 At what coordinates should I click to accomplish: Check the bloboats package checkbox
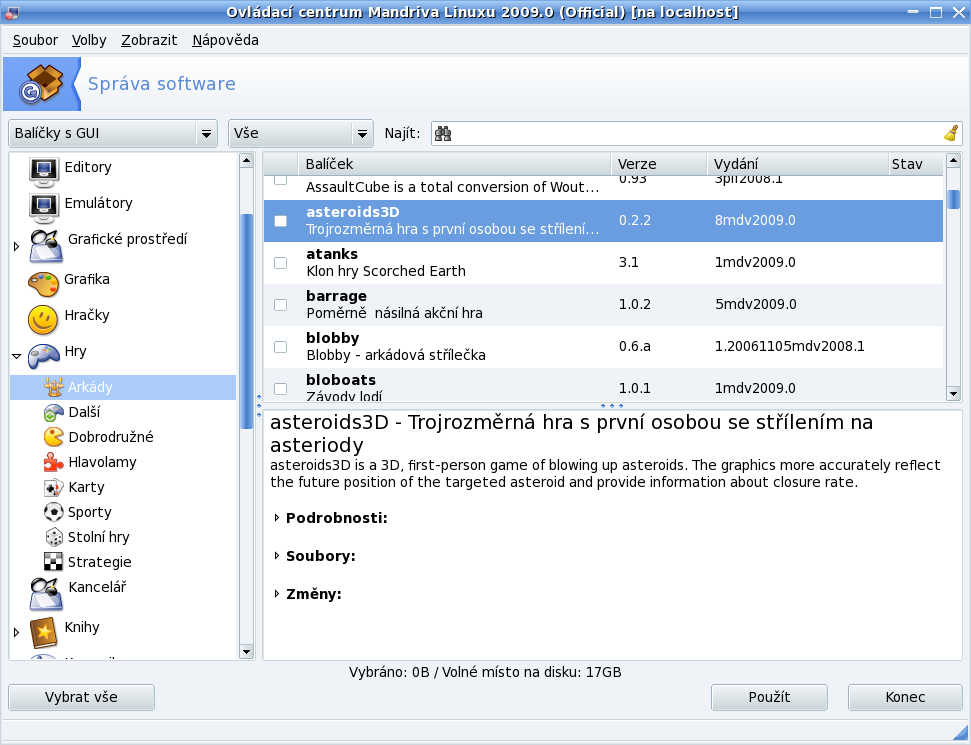click(281, 389)
